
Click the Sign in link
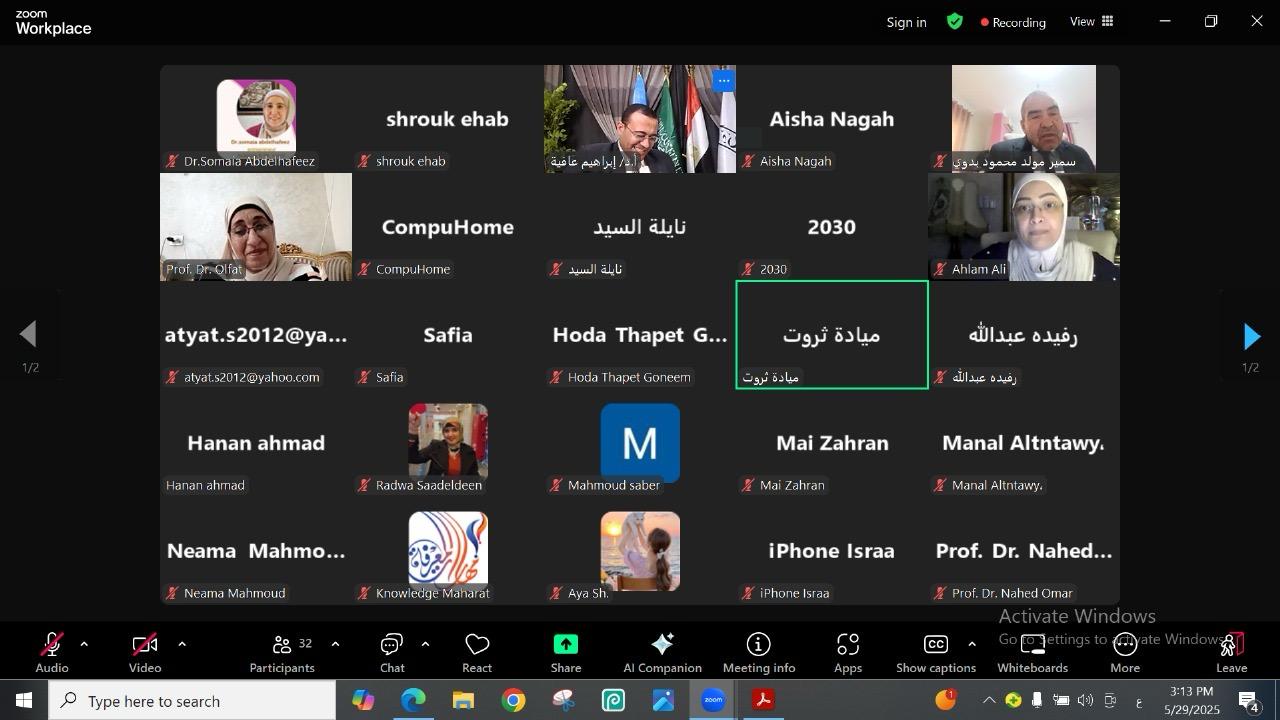[906, 22]
